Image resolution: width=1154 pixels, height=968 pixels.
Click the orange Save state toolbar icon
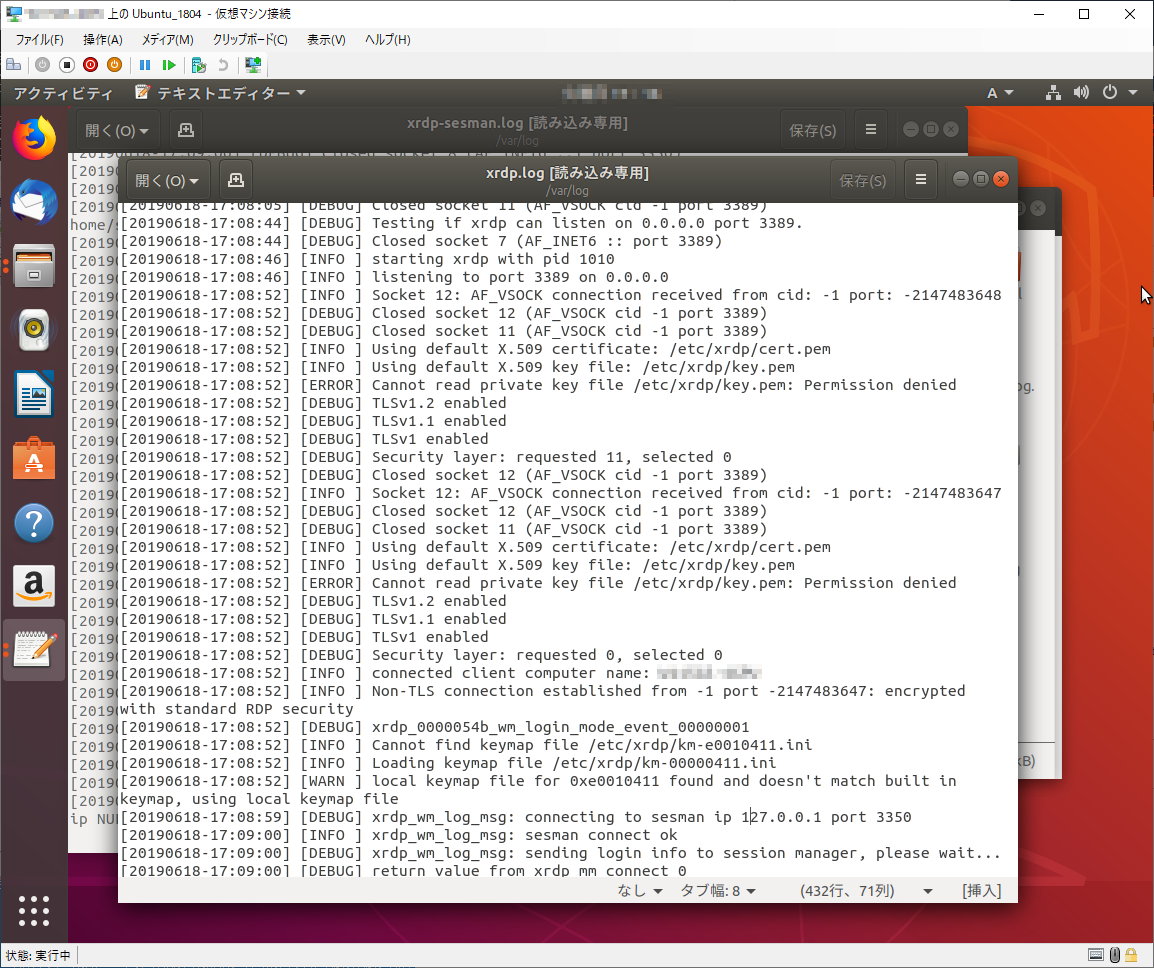click(x=114, y=66)
